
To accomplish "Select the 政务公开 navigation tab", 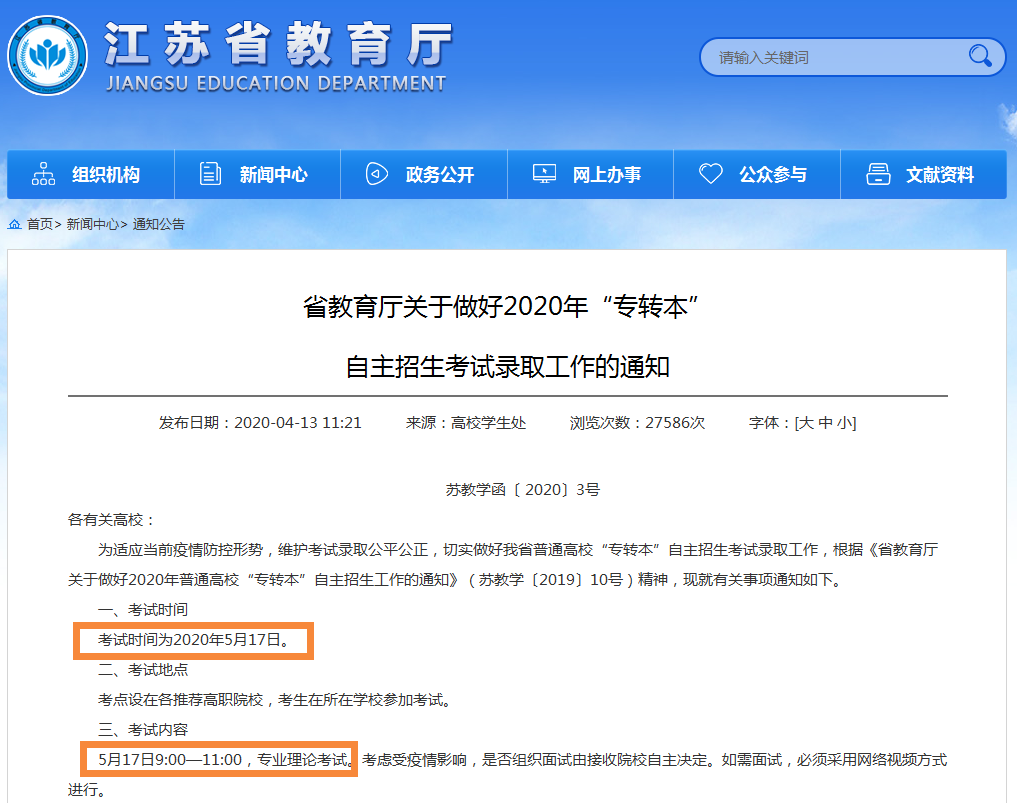I will [440, 175].
